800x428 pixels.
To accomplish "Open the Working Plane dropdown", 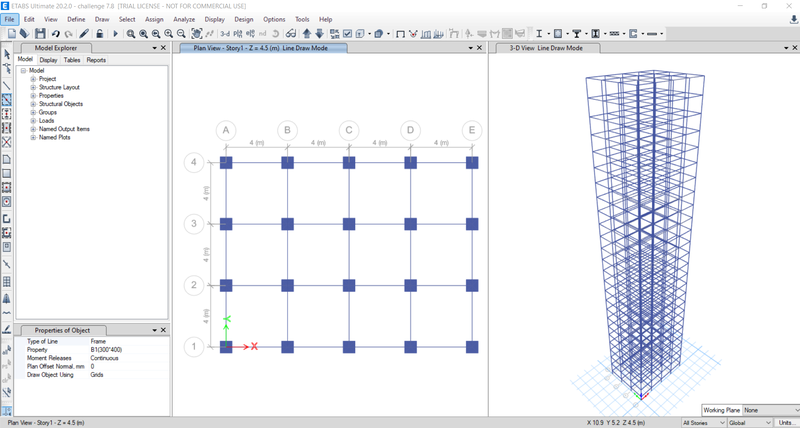I will click(771, 410).
